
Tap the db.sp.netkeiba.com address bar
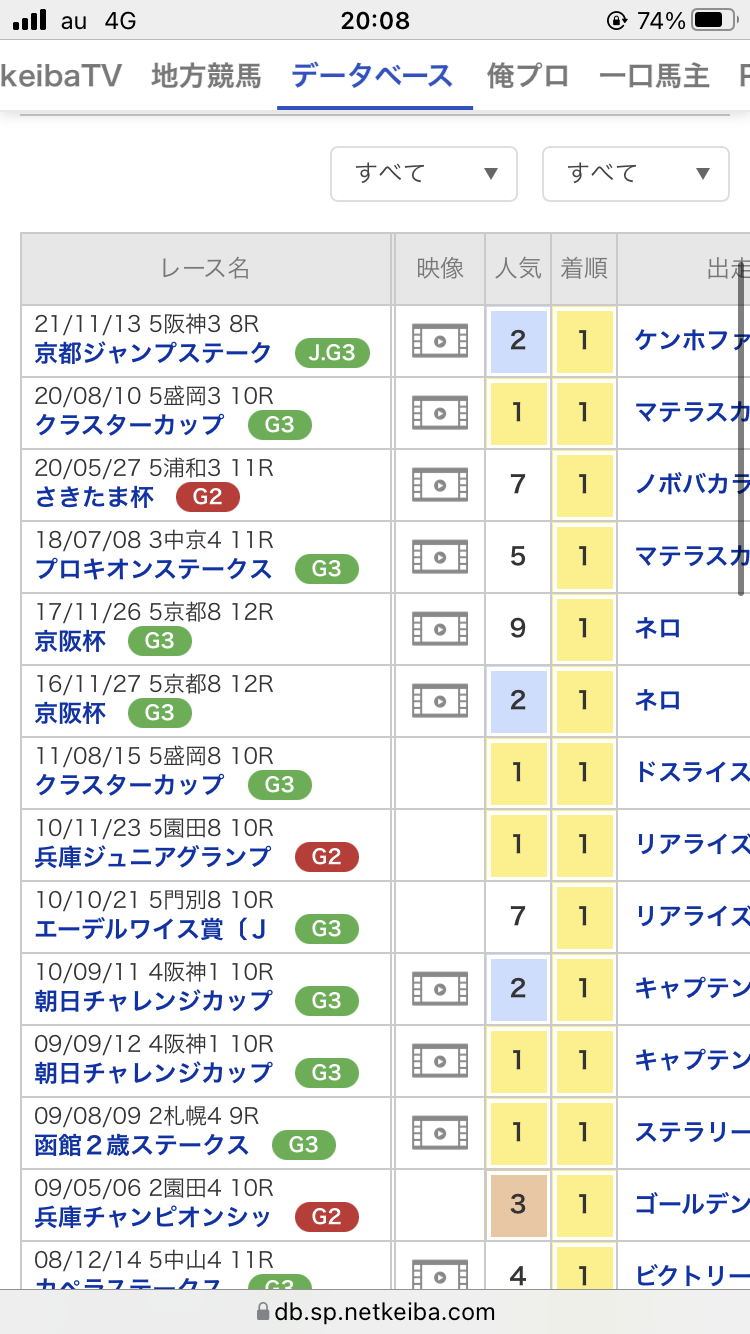pos(375,1312)
